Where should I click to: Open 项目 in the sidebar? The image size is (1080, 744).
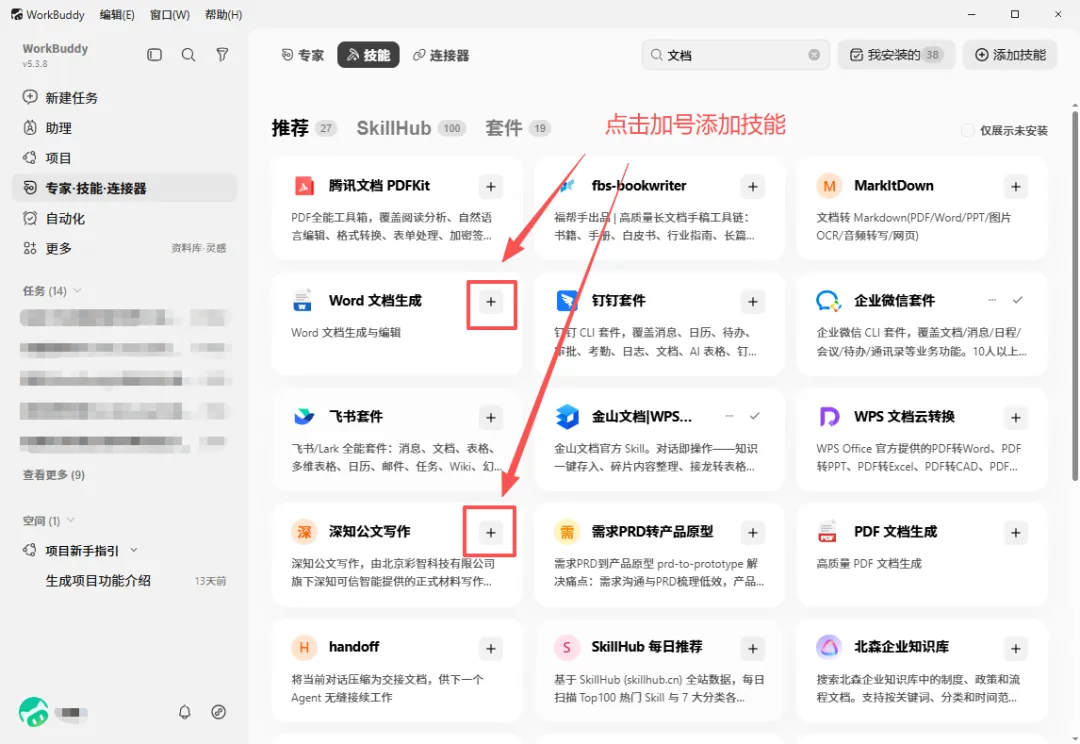pos(124,158)
